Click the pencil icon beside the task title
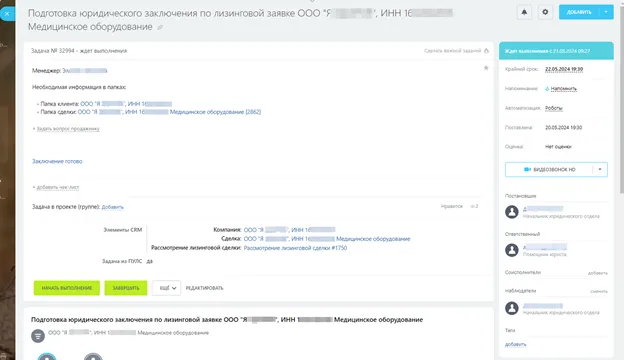 click(160, 27)
